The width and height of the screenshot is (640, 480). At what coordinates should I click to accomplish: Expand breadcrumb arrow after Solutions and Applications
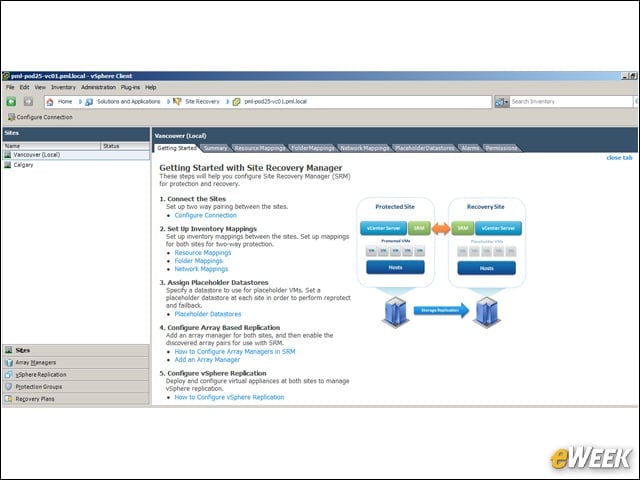click(x=168, y=102)
